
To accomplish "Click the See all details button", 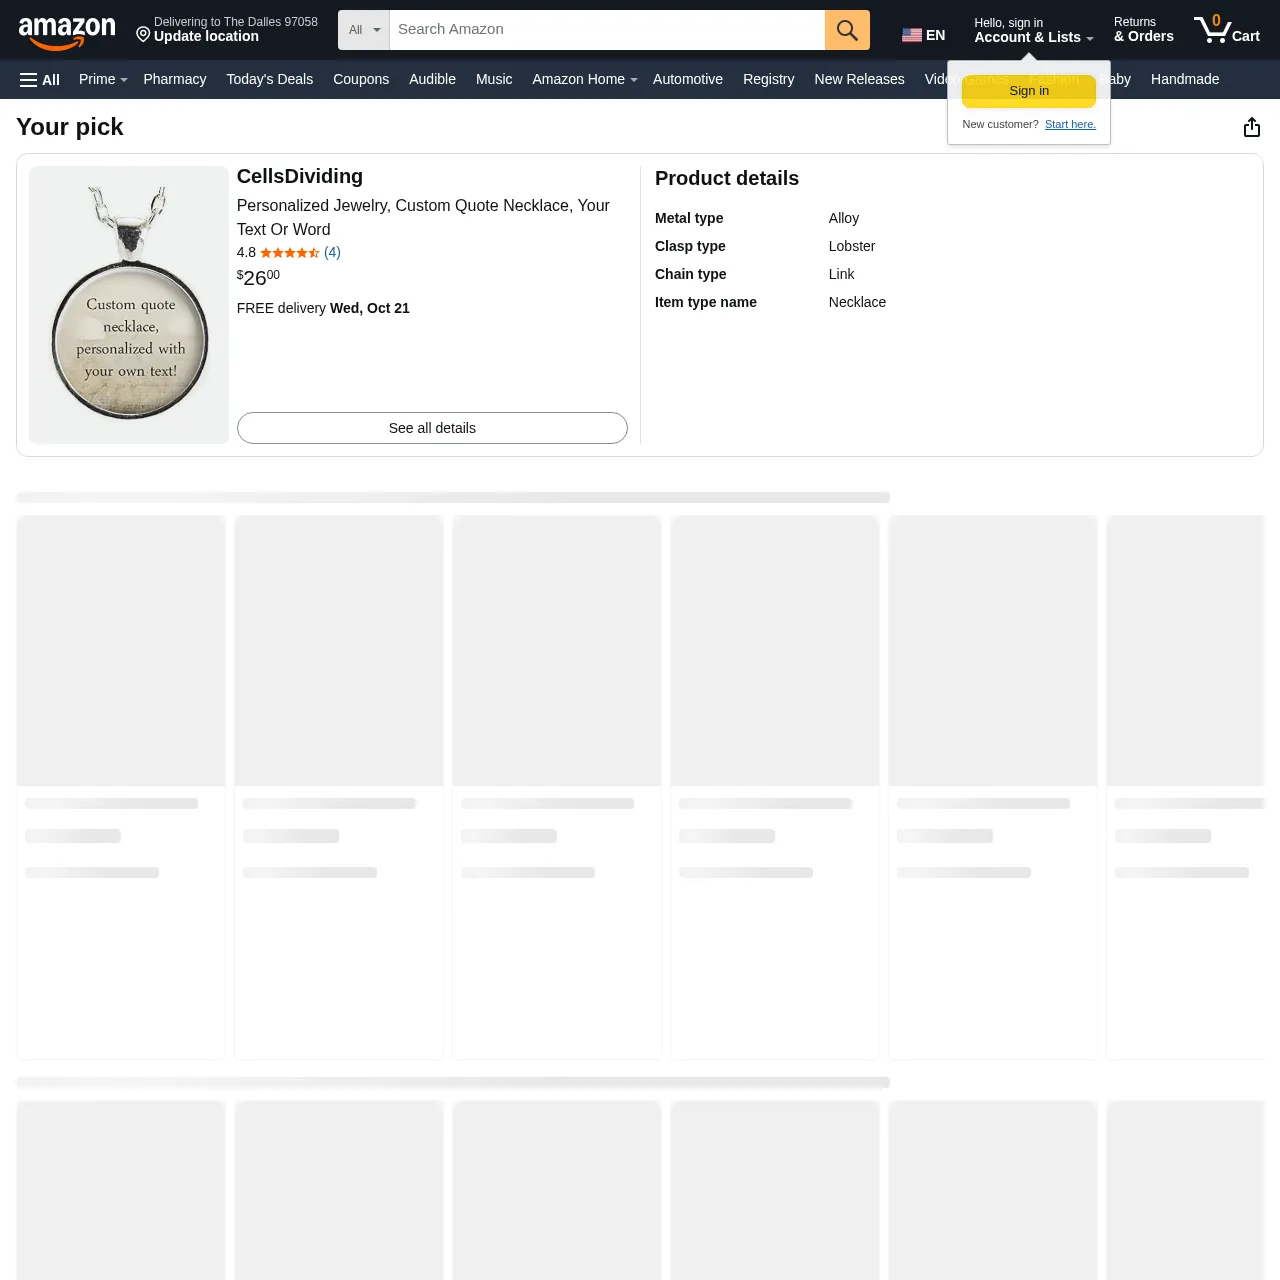I will [432, 428].
